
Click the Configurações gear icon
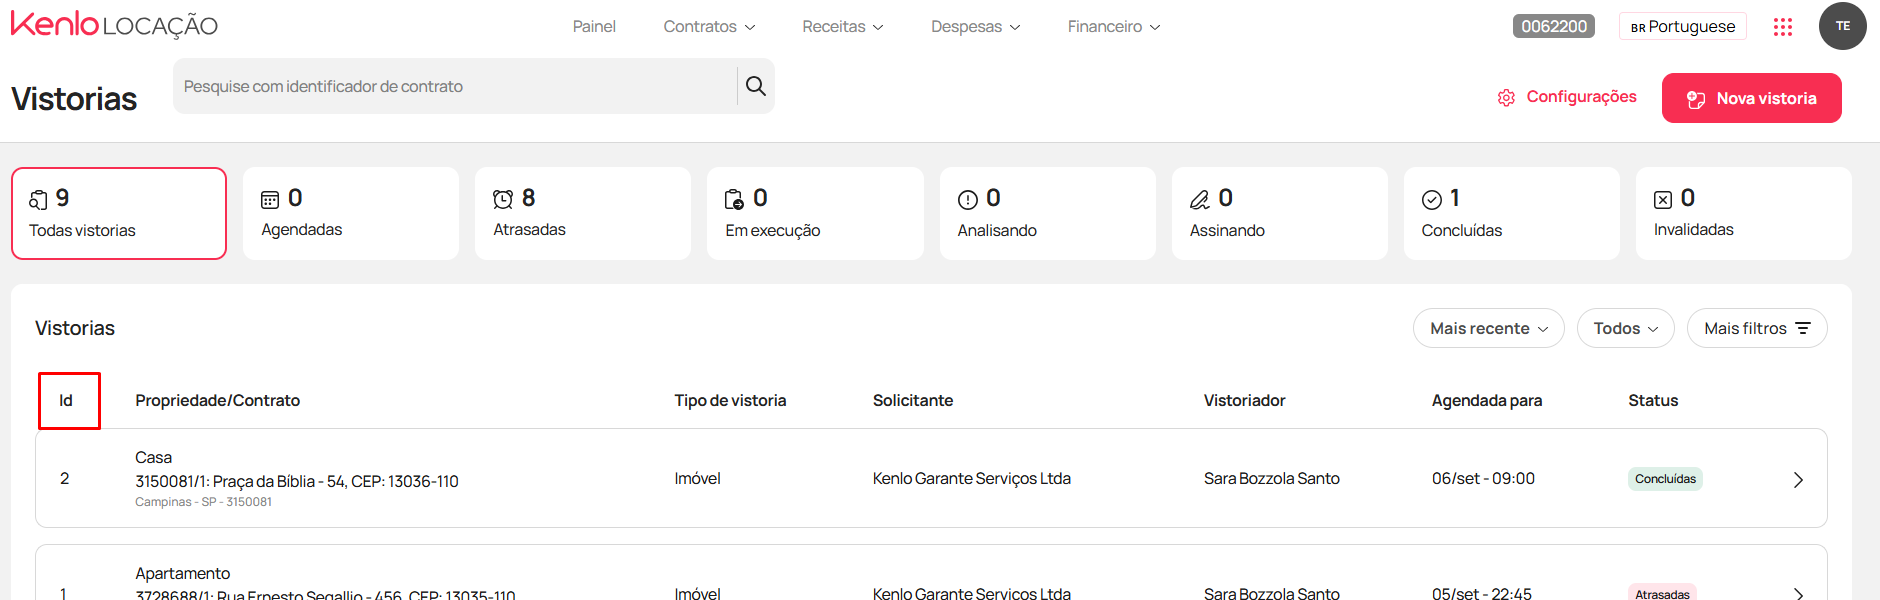pyautogui.click(x=1506, y=97)
